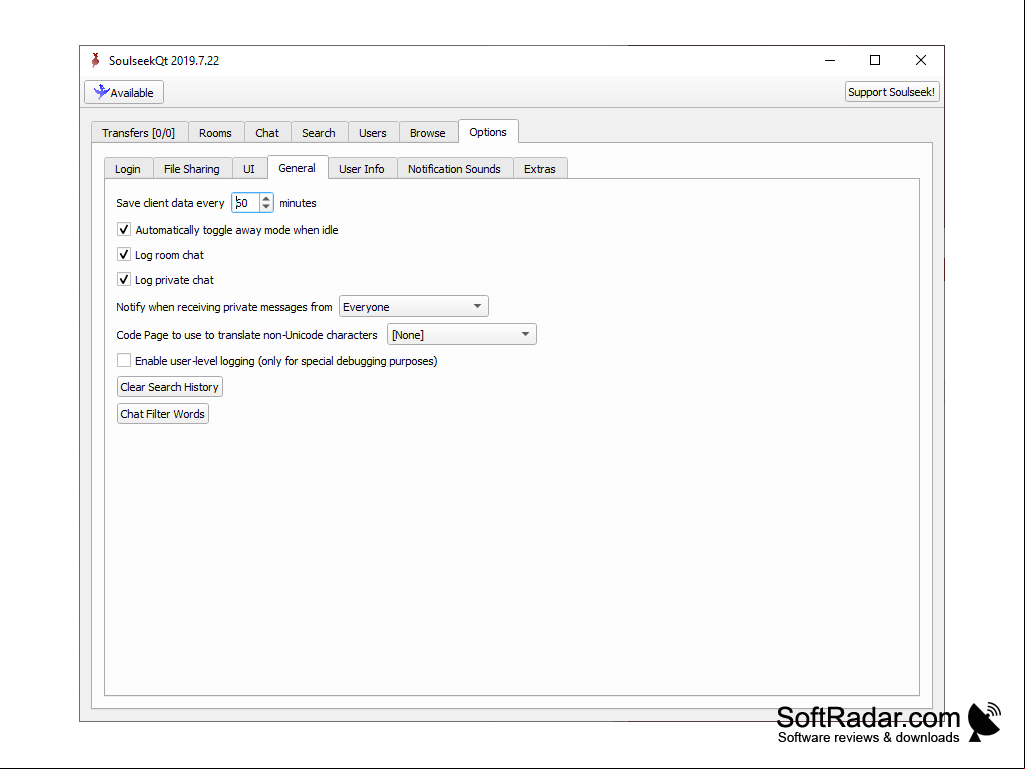
Task: Minimize the SoulseekQt window
Action: (x=830, y=60)
